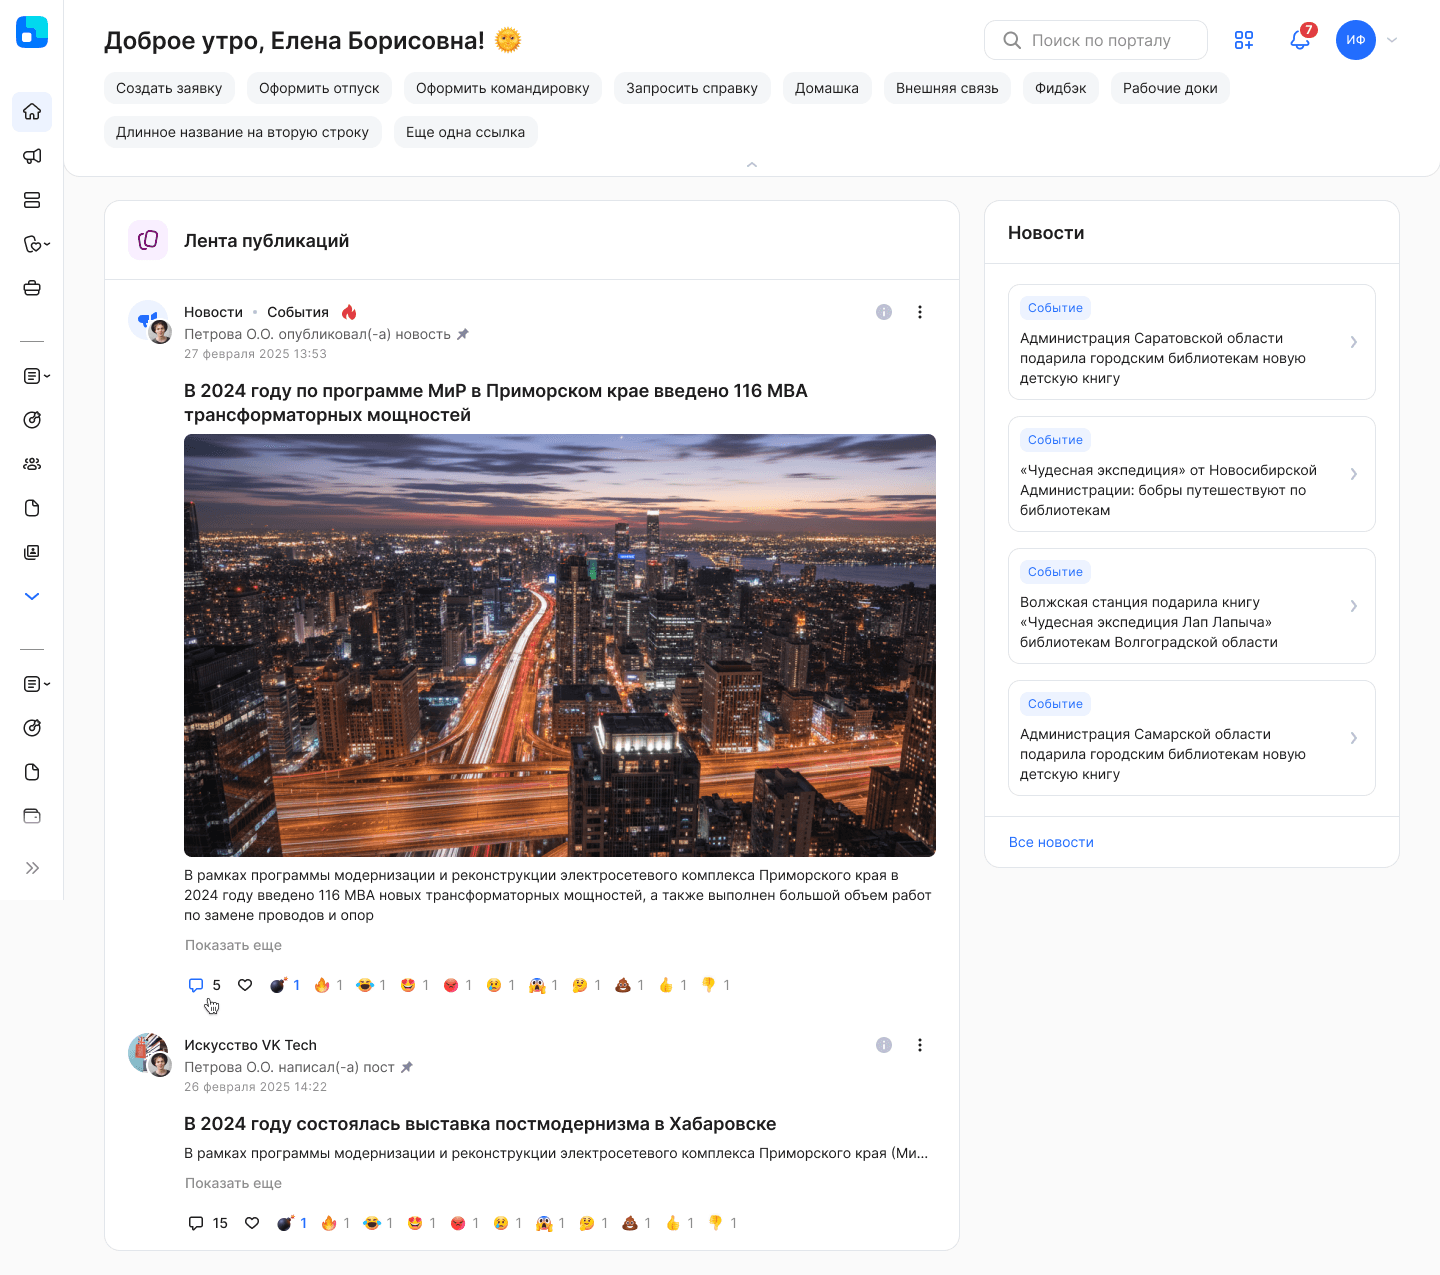
Task: Click the Поиск по порталу search field
Action: [x=1096, y=40]
